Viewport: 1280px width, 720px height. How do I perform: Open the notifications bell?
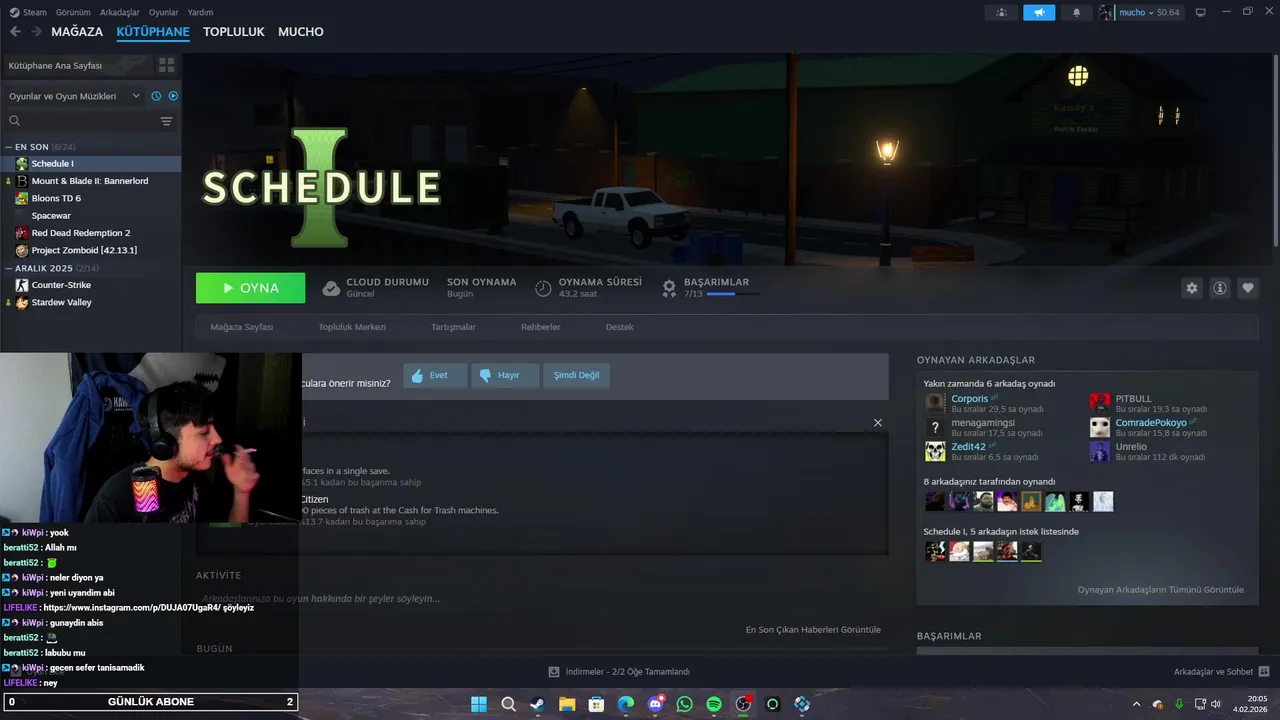pos(1077,12)
